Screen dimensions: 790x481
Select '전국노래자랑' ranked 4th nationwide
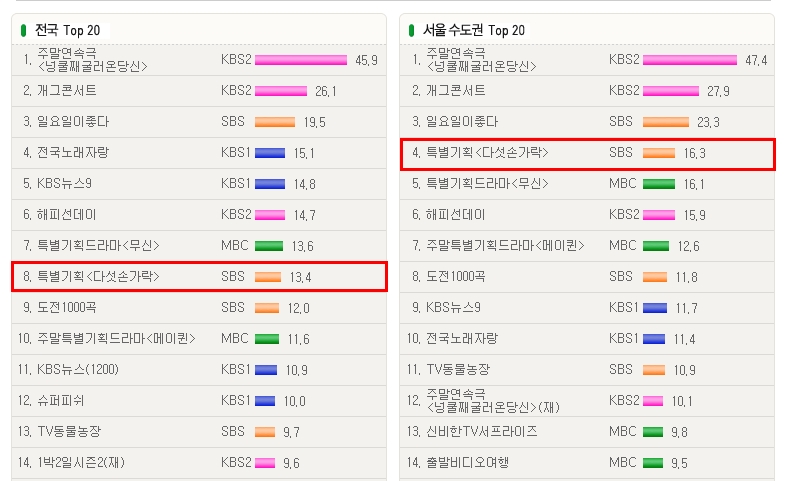coord(73,153)
